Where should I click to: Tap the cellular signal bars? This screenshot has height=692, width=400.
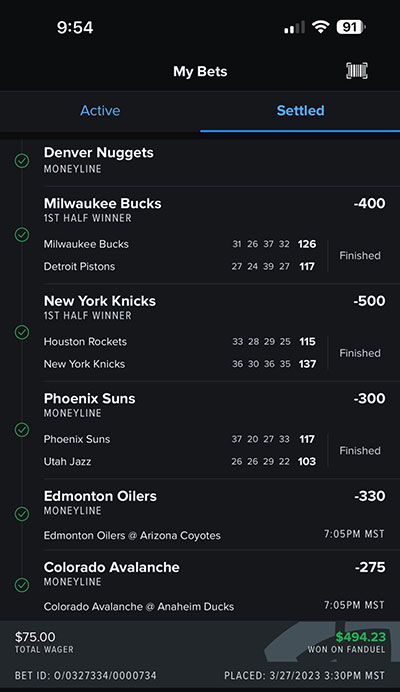click(294, 27)
